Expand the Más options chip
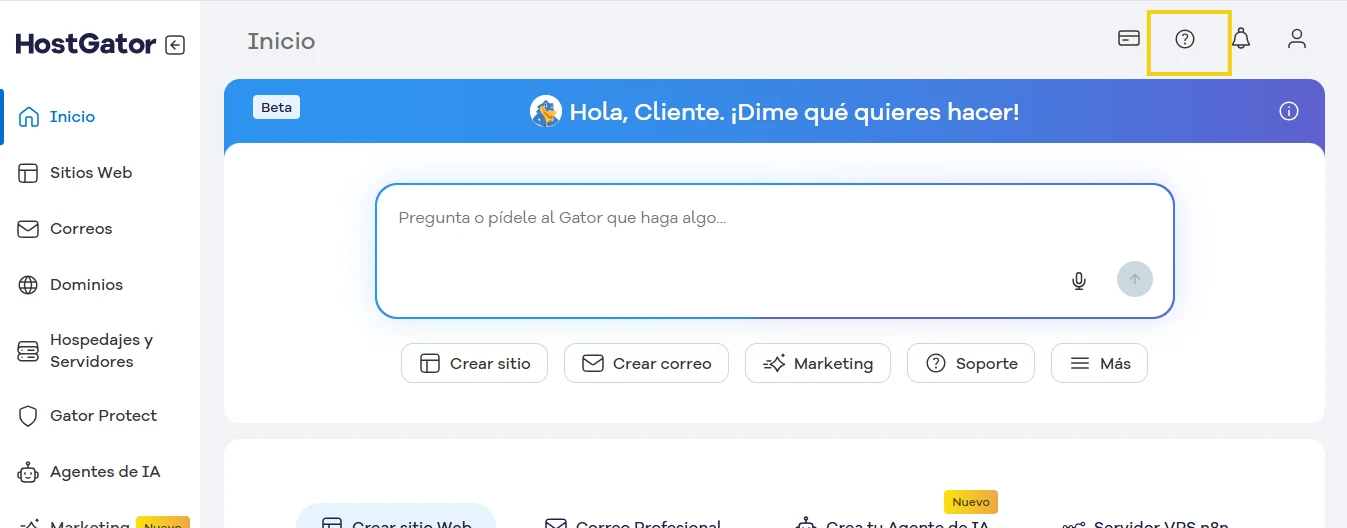The image size is (1347, 528). pos(1099,363)
